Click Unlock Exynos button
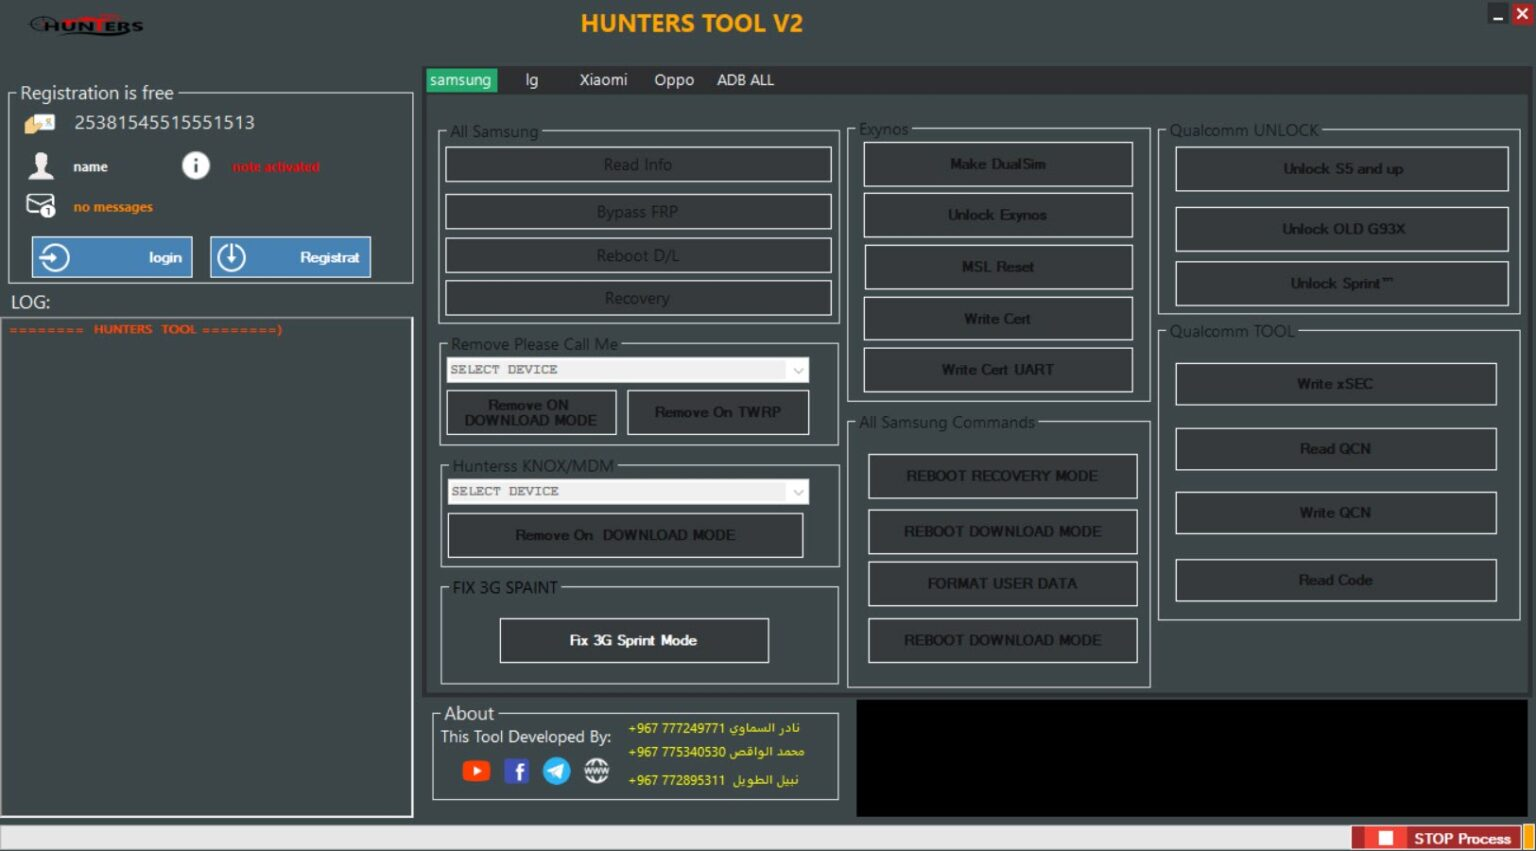 click(x=998, y=215)
